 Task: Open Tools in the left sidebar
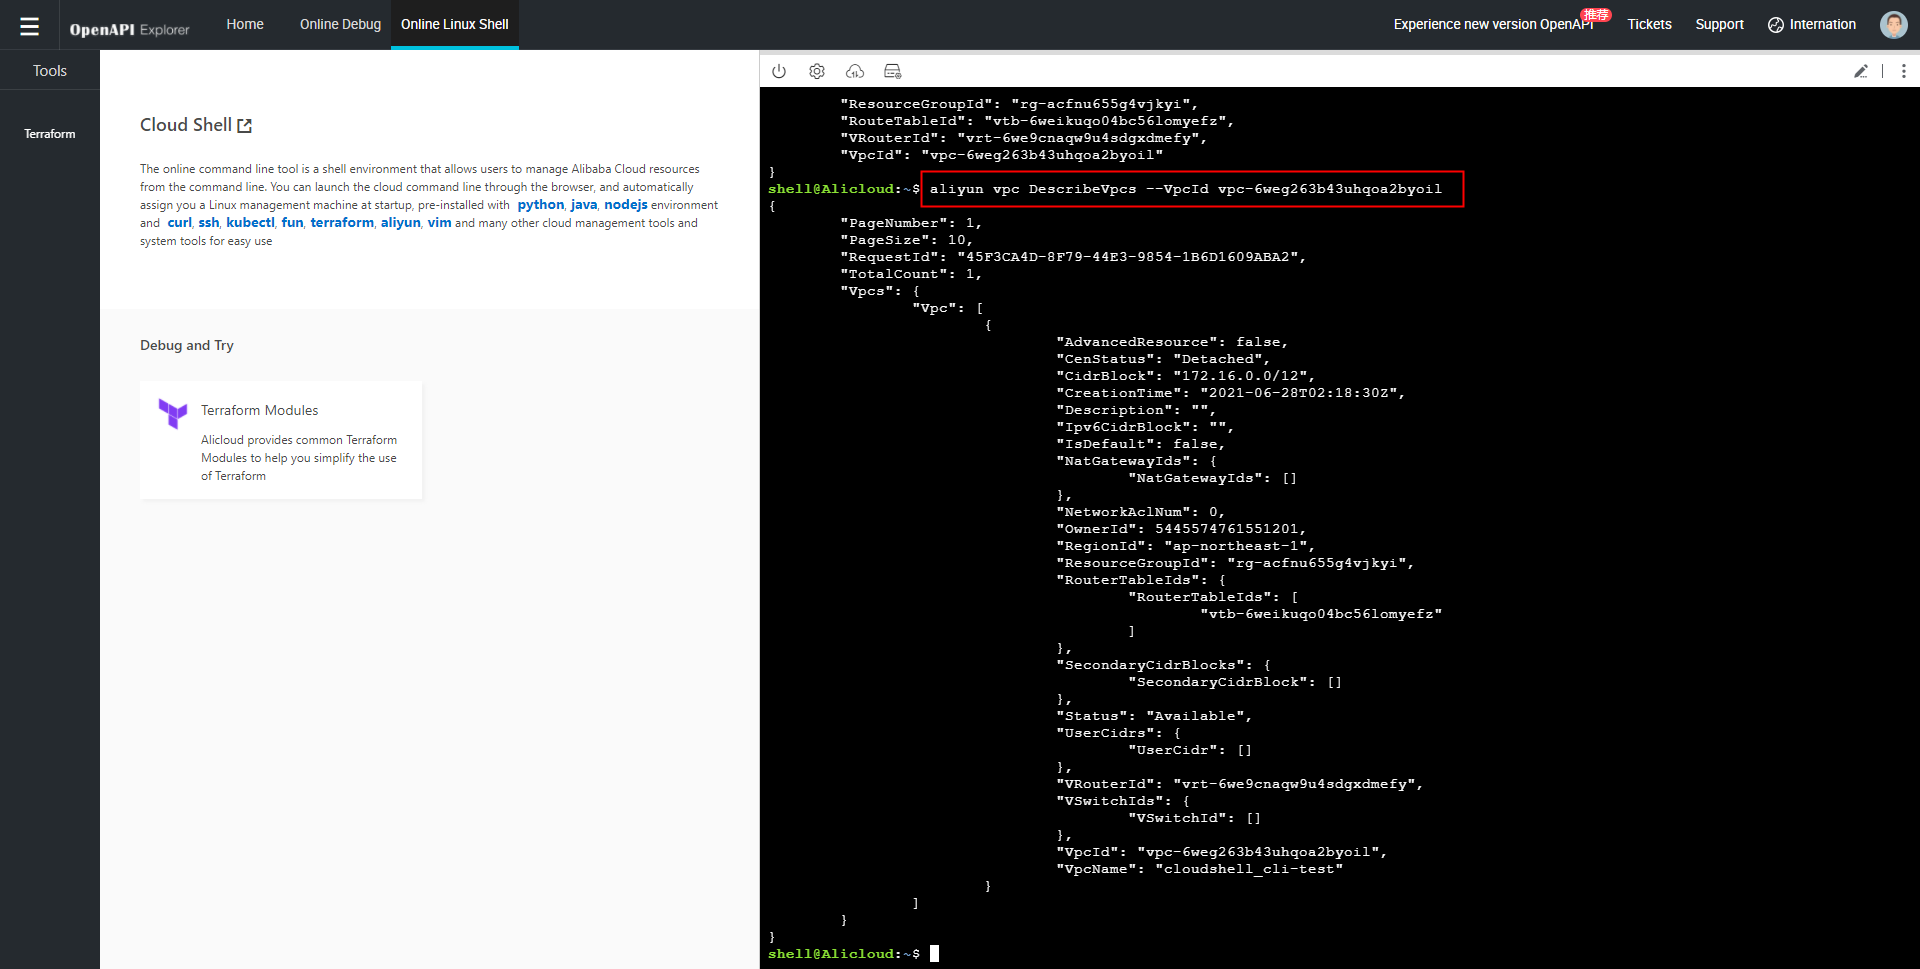coord(50,71)
